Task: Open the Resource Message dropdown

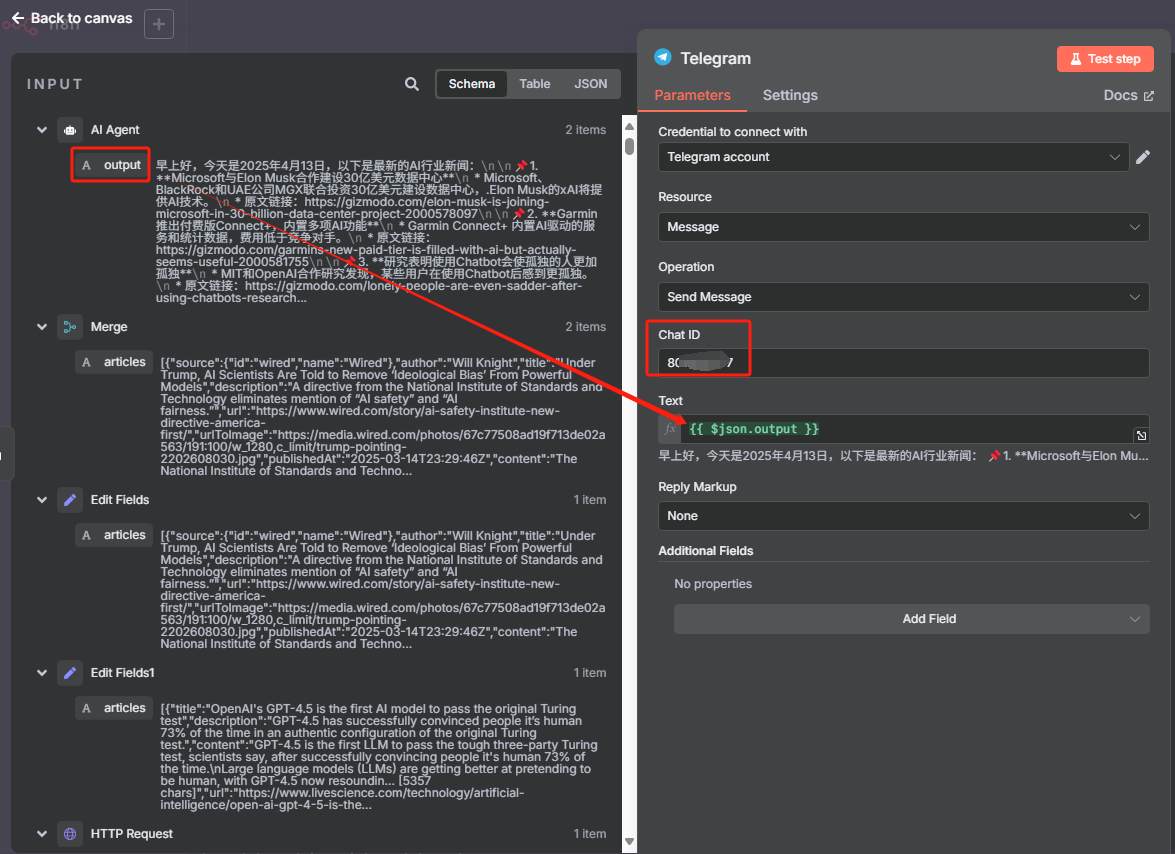Action: pyautogui.click(x=903, y=227)
